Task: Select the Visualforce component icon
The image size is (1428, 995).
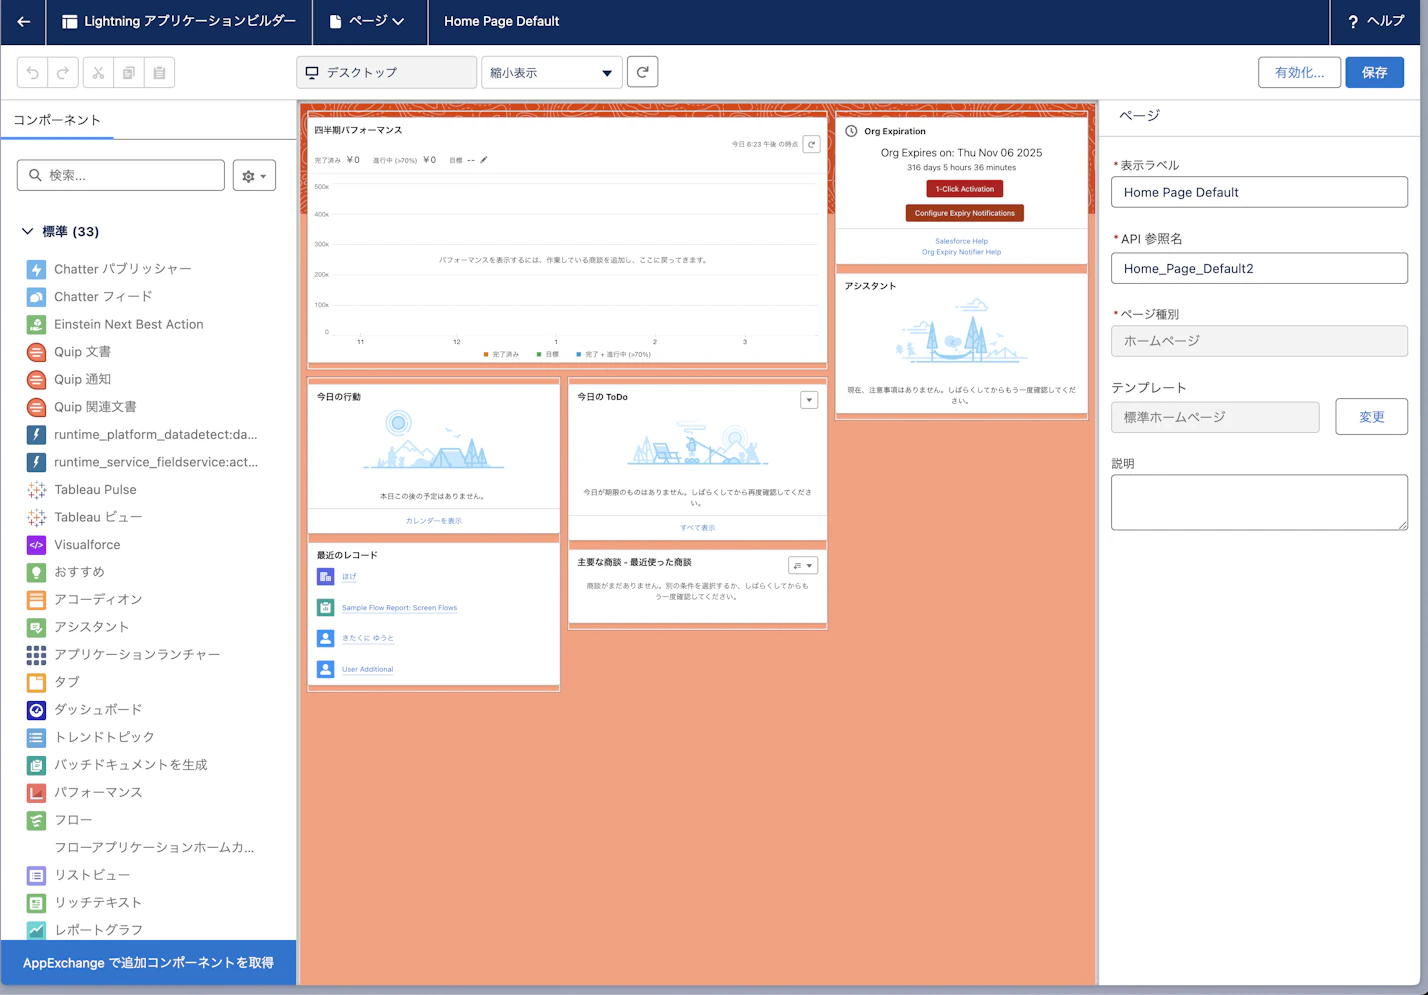Action: [x=36, y=544]
